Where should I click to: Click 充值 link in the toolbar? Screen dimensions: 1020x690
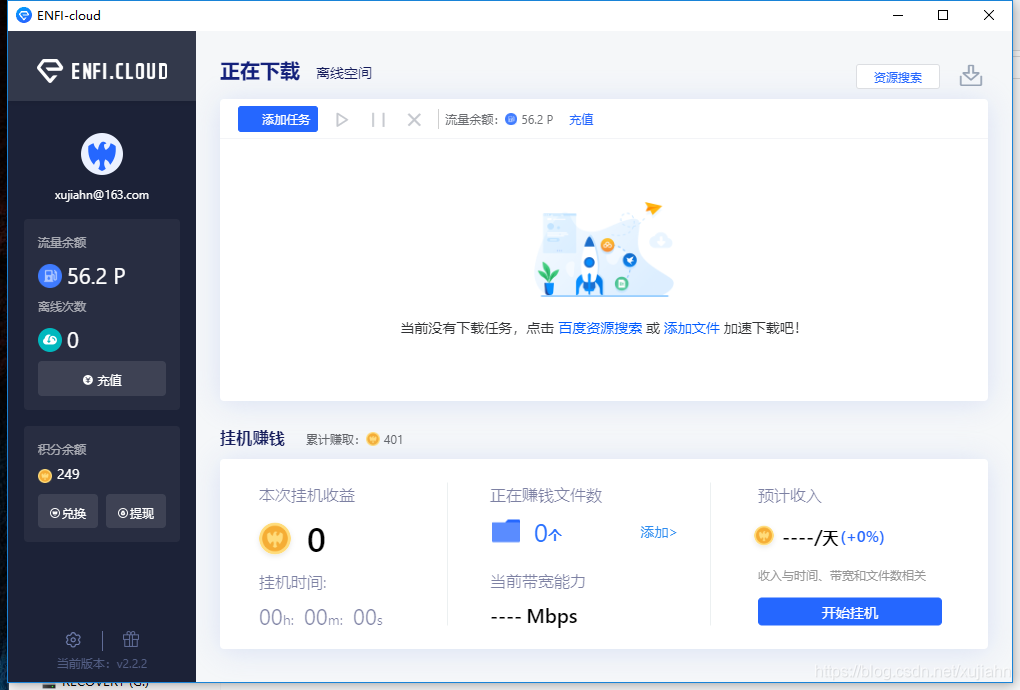coord(581,120)
